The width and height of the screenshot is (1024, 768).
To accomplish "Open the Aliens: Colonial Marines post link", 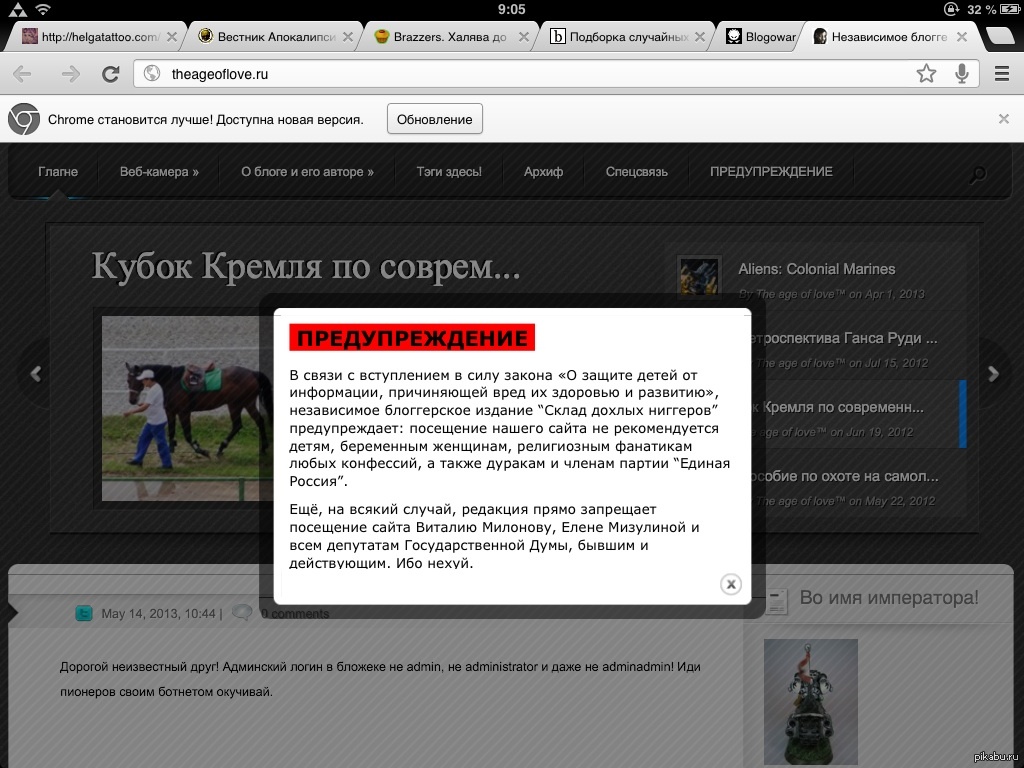I will point(816,269).
